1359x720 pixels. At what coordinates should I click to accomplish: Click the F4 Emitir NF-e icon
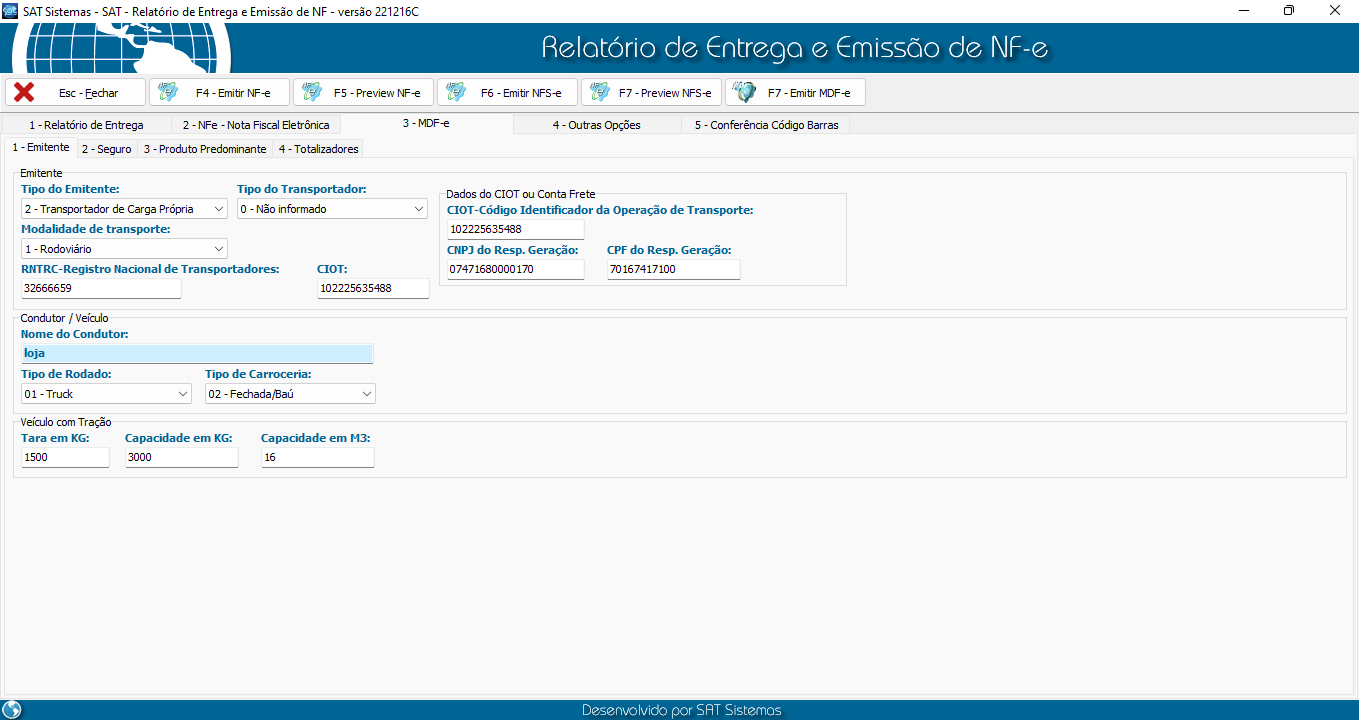tap(168, 93)
